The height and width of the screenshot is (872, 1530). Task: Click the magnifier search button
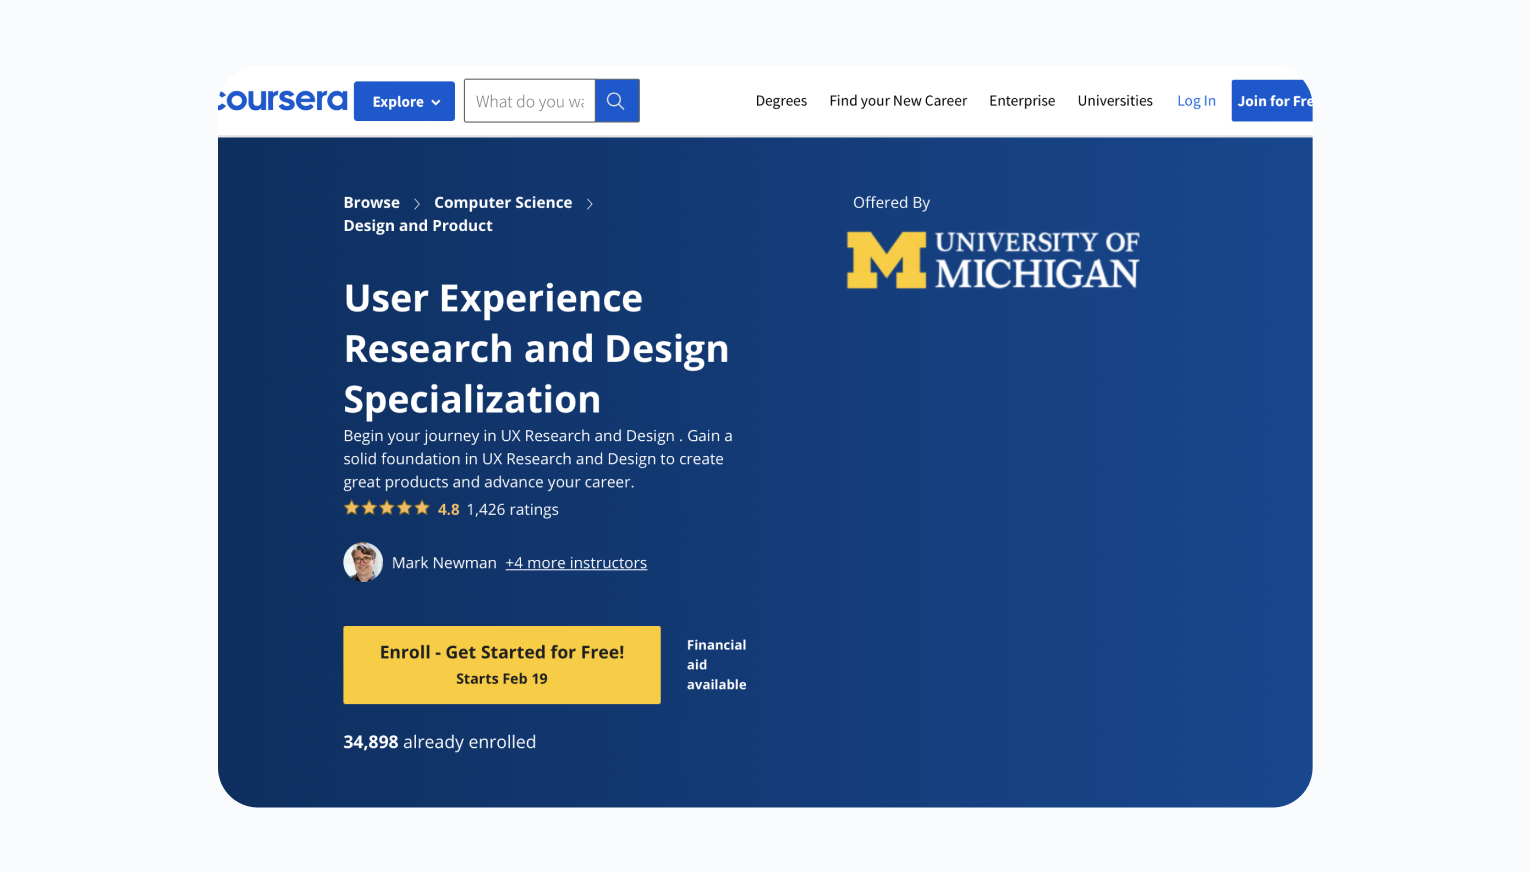617,101
